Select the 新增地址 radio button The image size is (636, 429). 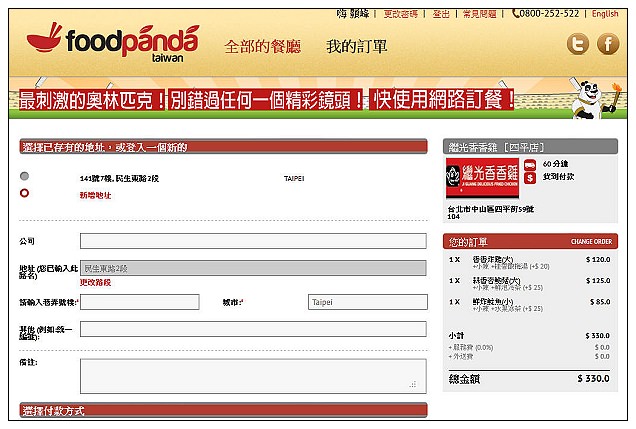pyautogui.click(x=24, y=193)
